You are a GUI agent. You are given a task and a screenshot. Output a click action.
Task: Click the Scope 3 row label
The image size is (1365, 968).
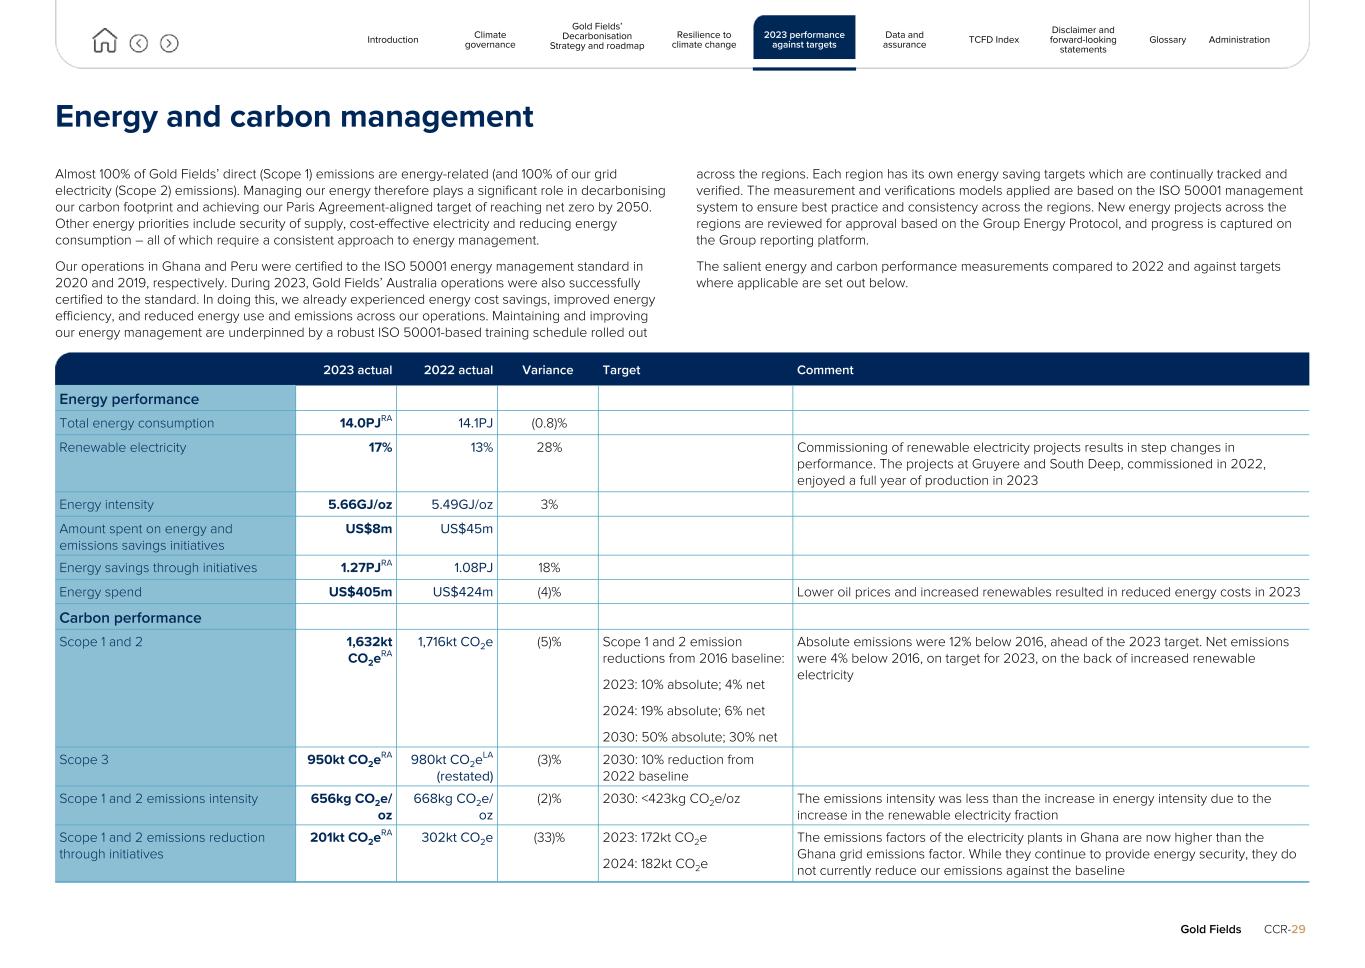[84, 760]
